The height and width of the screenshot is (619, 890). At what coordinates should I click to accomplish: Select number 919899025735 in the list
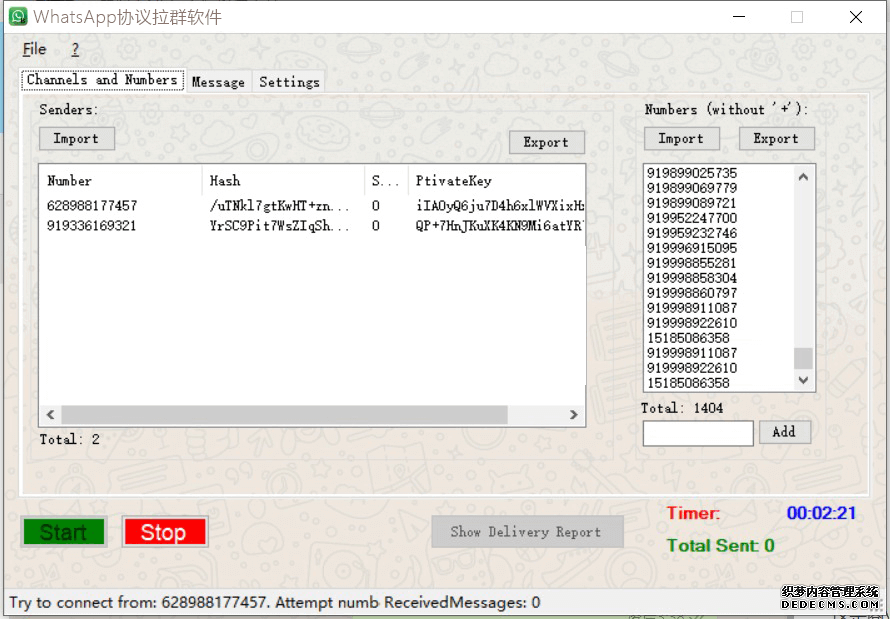pyautogui.click(x=692, y=173)
